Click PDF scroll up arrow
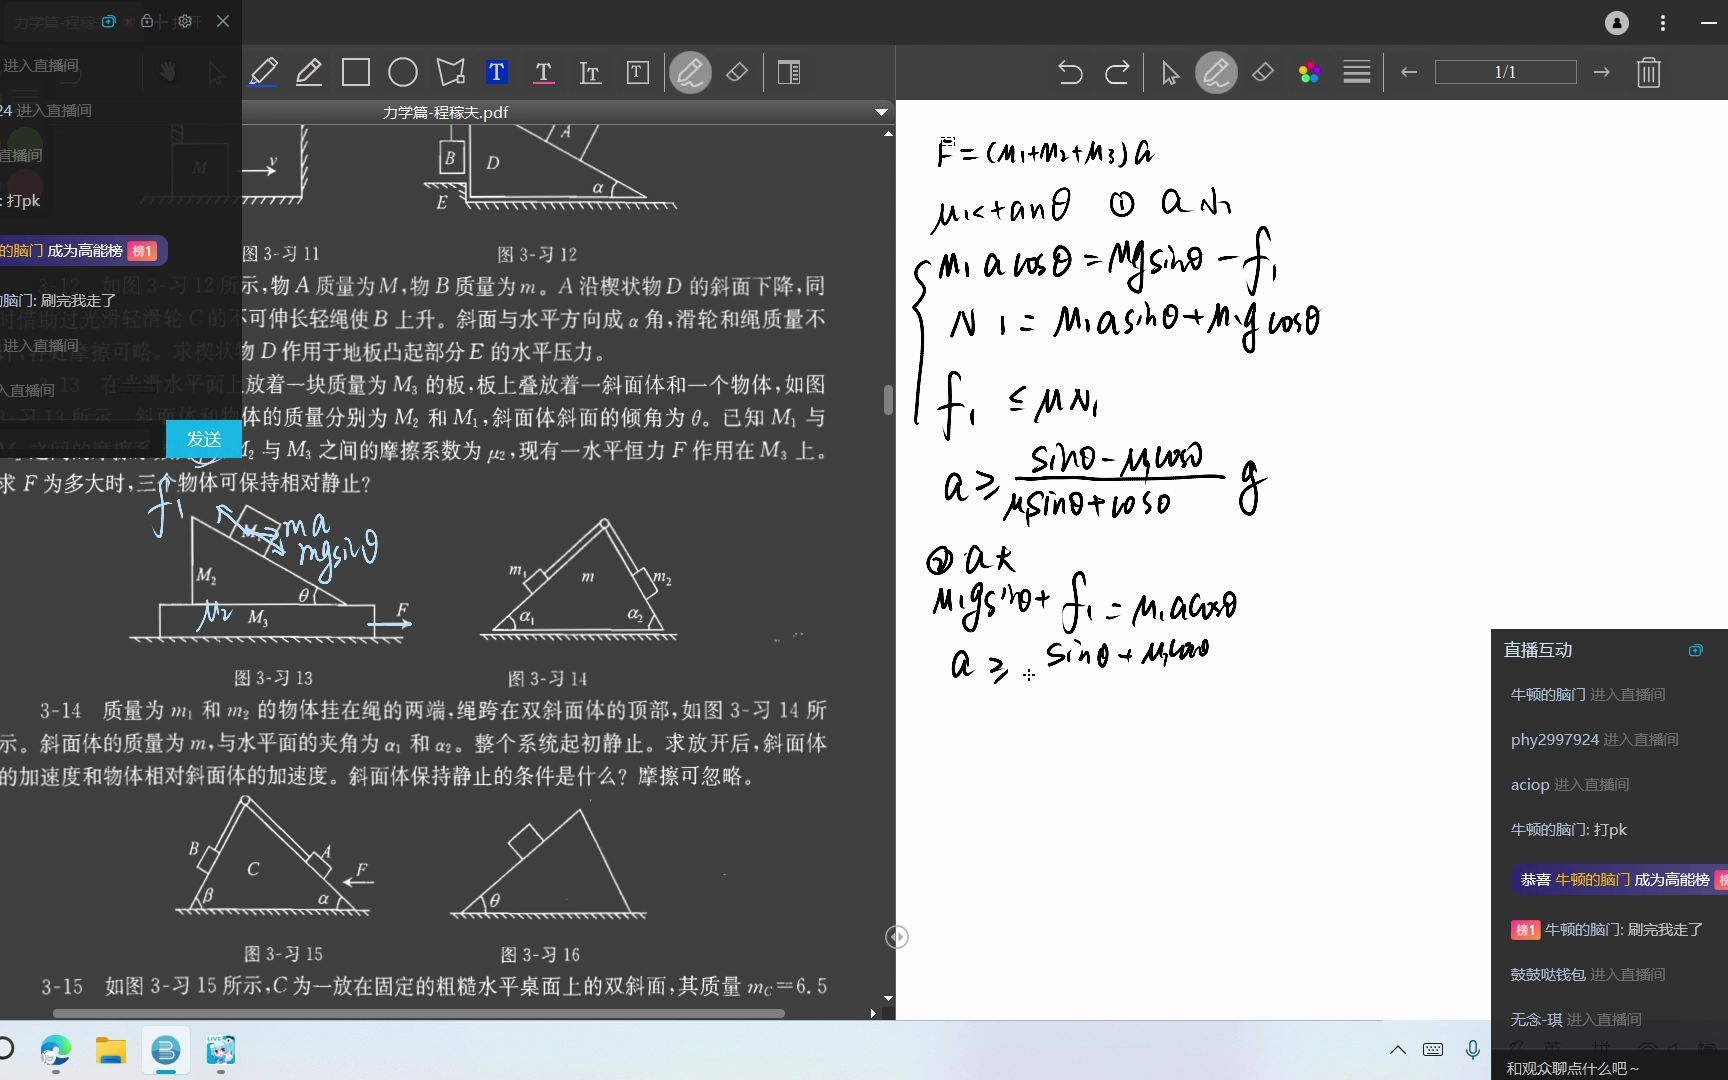This screenshot has width=1728, height=1080. pos(888,133)
